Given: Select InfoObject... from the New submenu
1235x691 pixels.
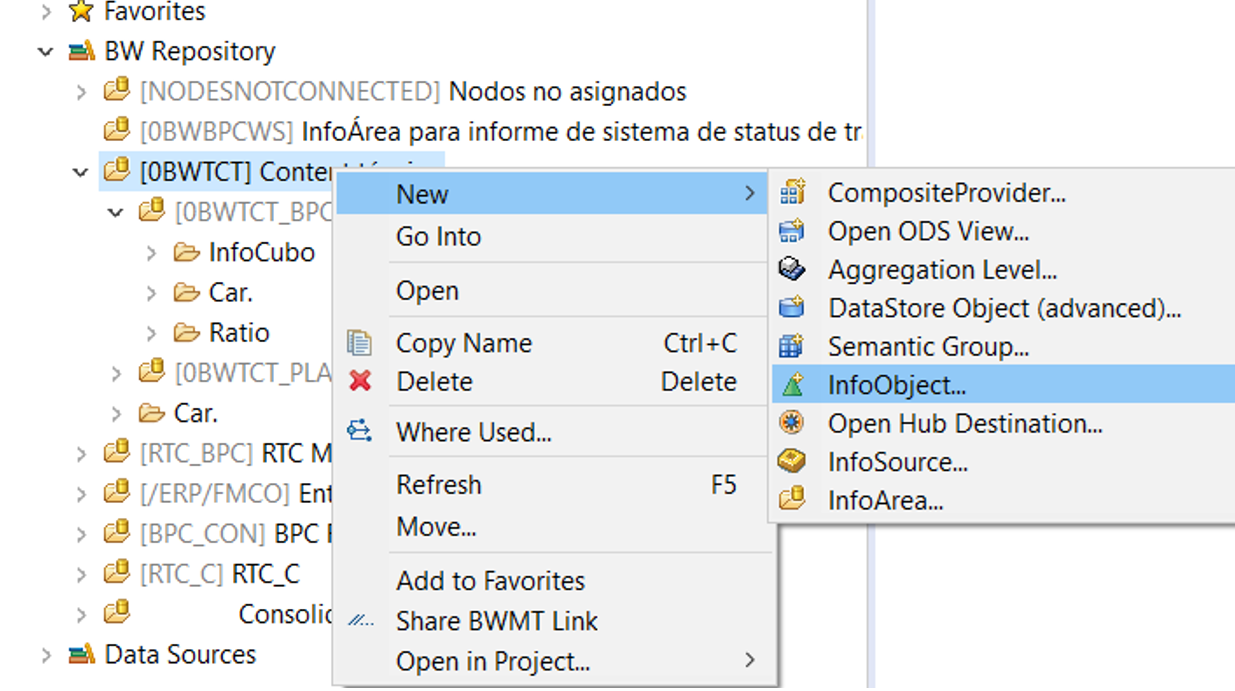Looking at the screenshot, I should point(896,385).
